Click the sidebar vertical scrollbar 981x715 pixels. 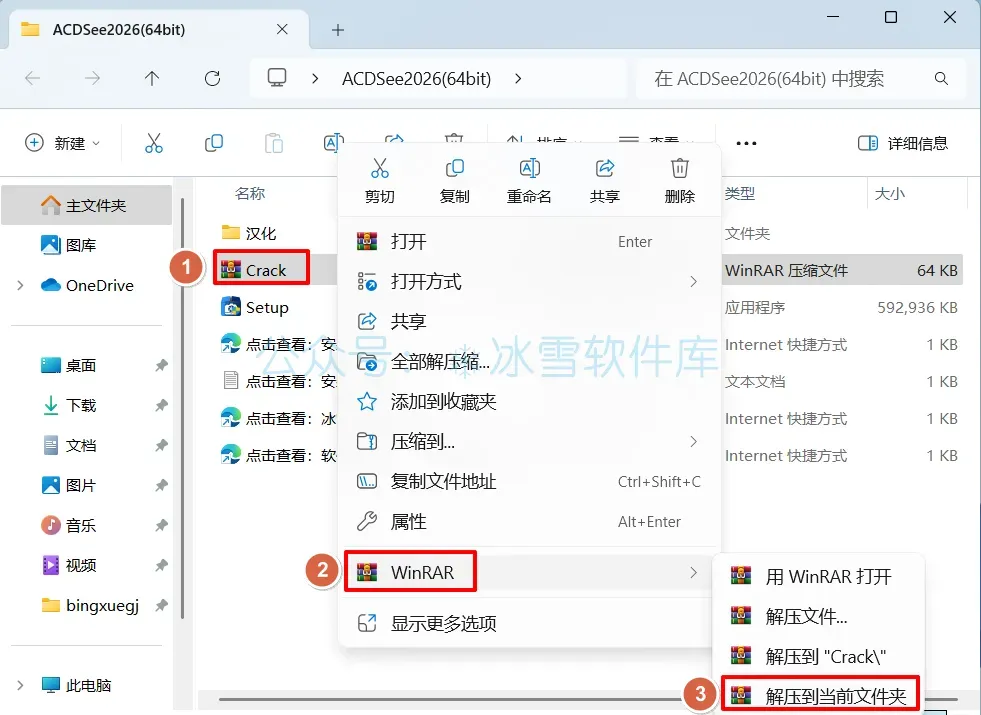coord(182,407)
